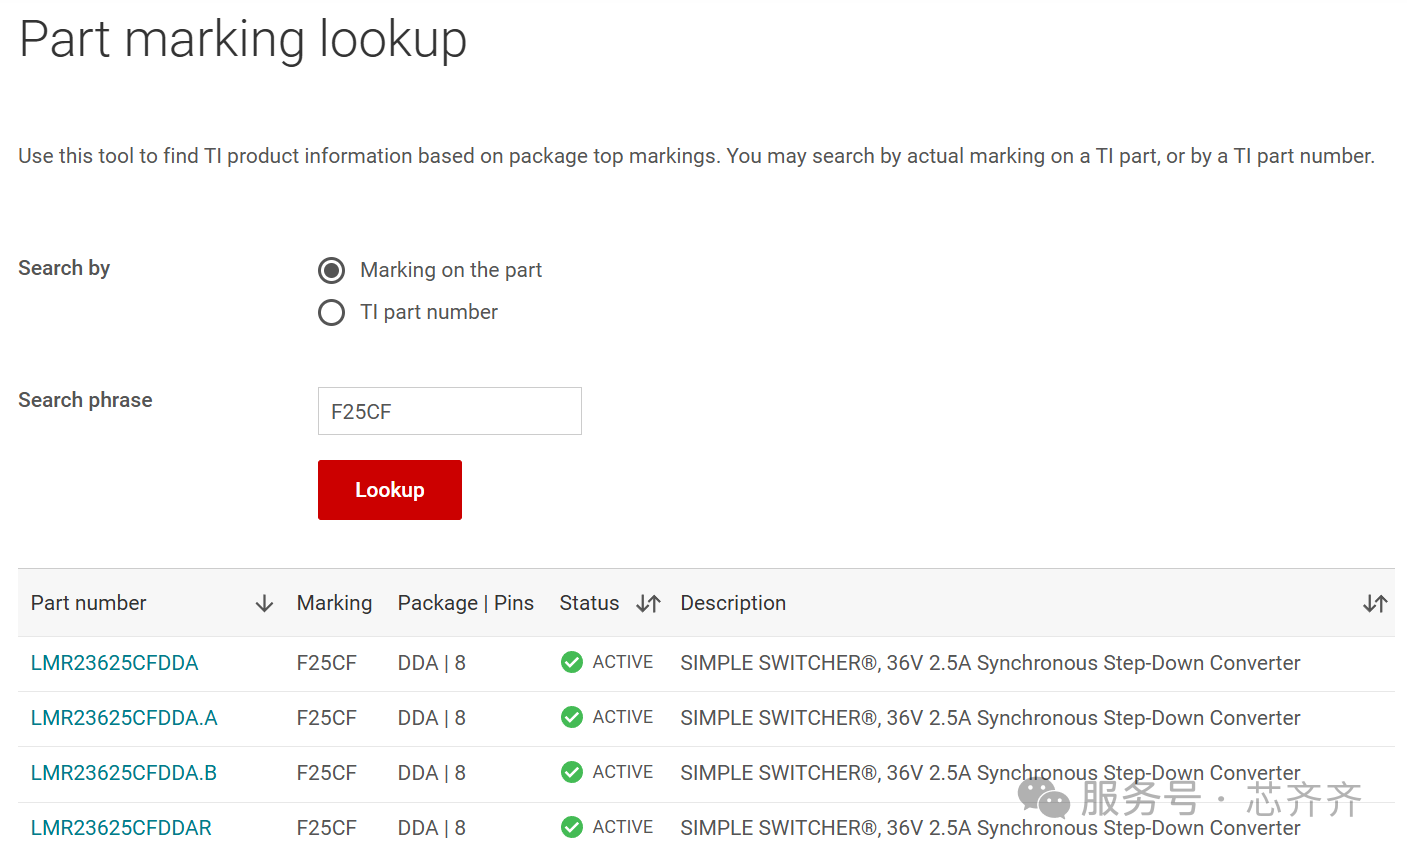
Task: Sort the Status column using arrows icon
Action: click(648, 603)
